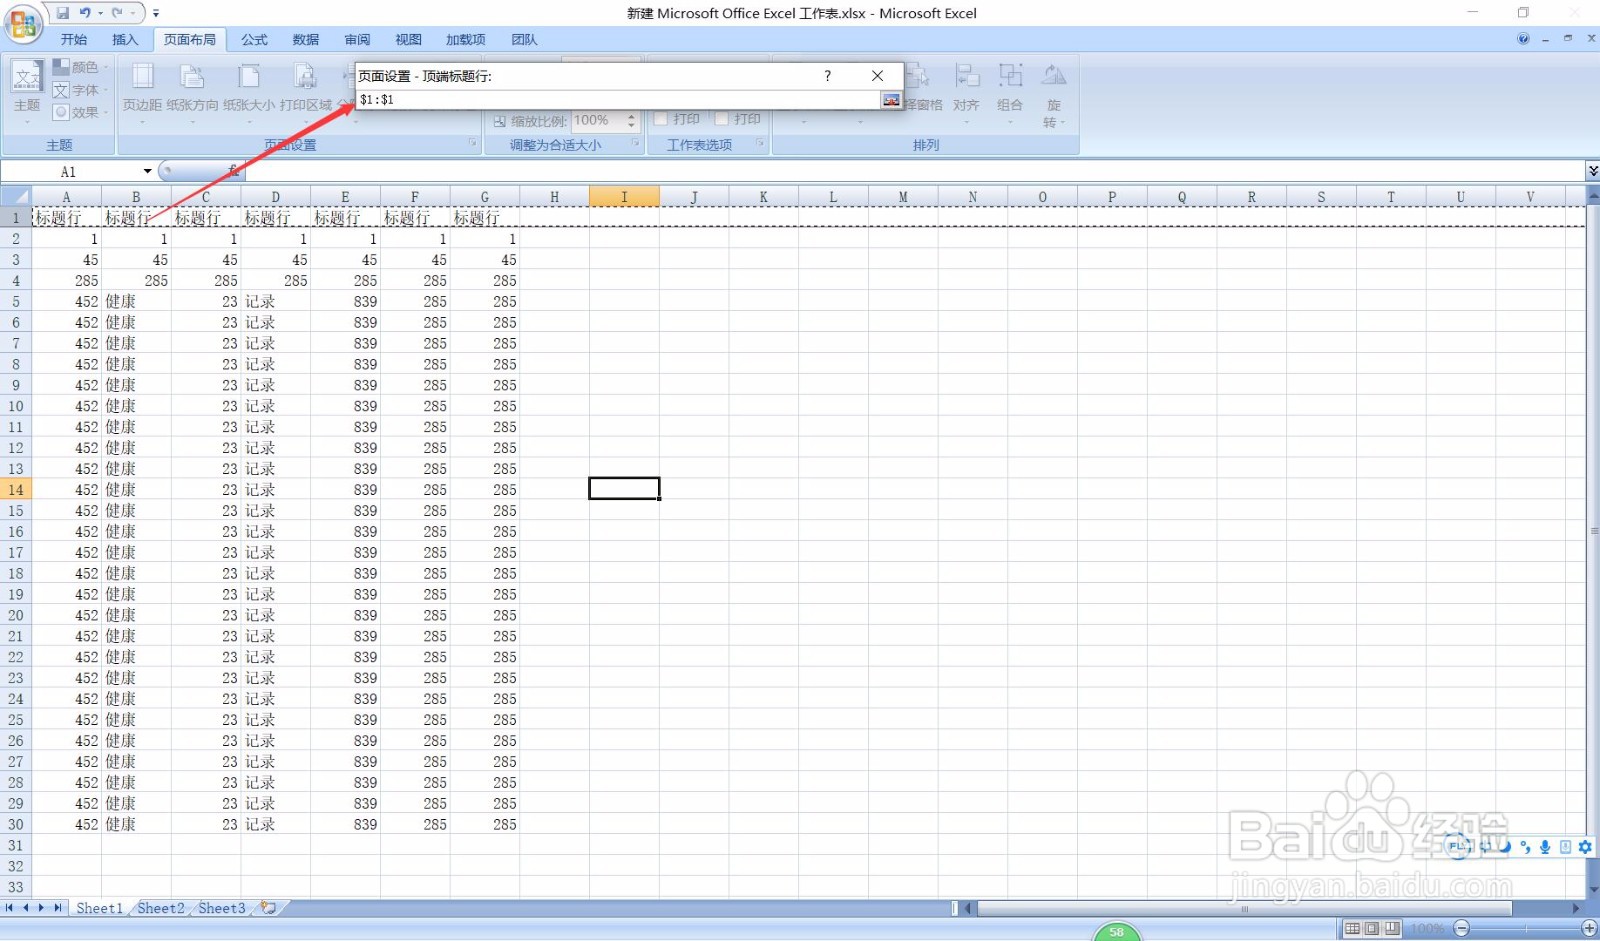Click cell E10 containing 839
The width and height of the screenshot is (1600, 941).
[x=345, y=406]
